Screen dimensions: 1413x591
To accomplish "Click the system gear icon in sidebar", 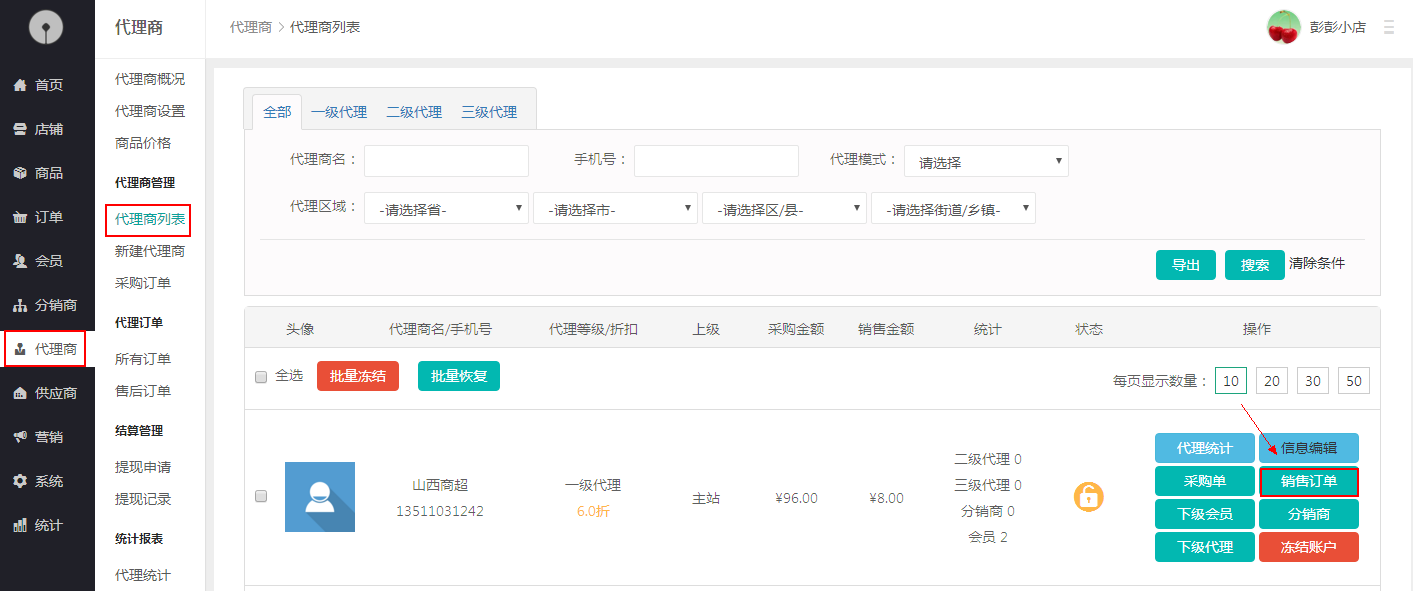I will tap(20, 481).
